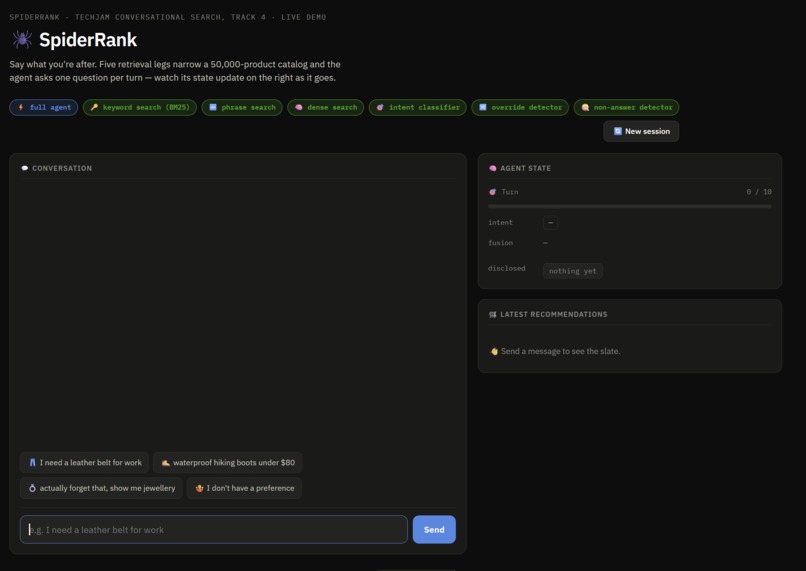The height and width of the screenshot is (571, 806).
Task: Select the override detector chip
Action: pos(520,107)
